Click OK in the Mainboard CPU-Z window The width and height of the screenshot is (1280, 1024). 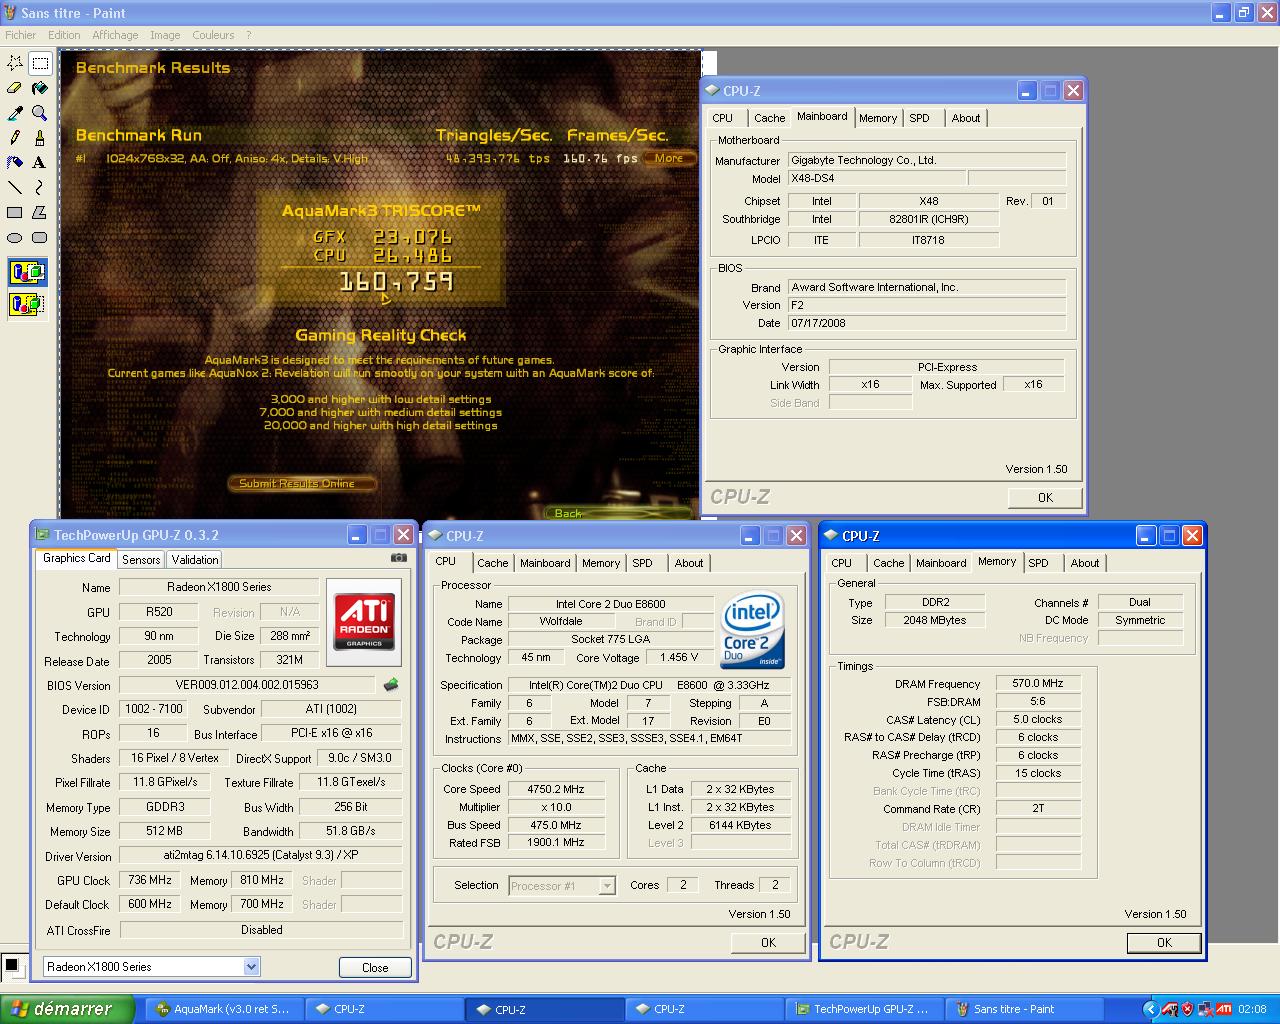tap(1045, 497)
